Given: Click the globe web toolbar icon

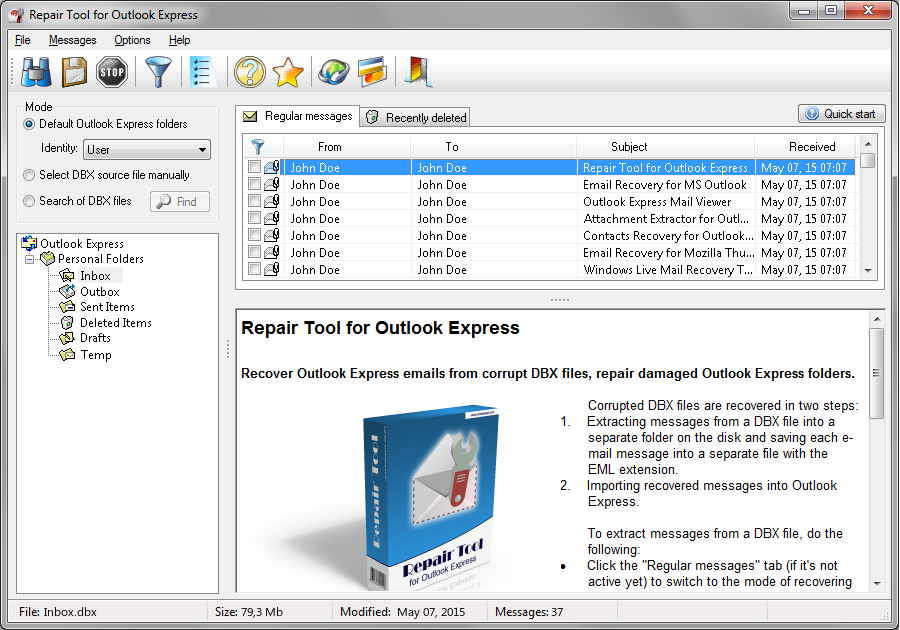Looking at the screenshot, I should click(x=334, y=72).
